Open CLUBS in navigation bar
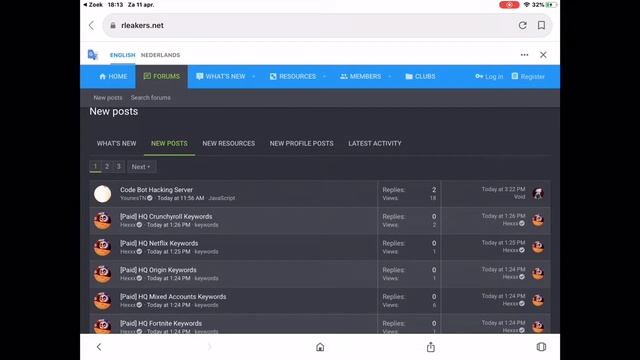The width and height of the screenshot is (640, 360). 420,76
